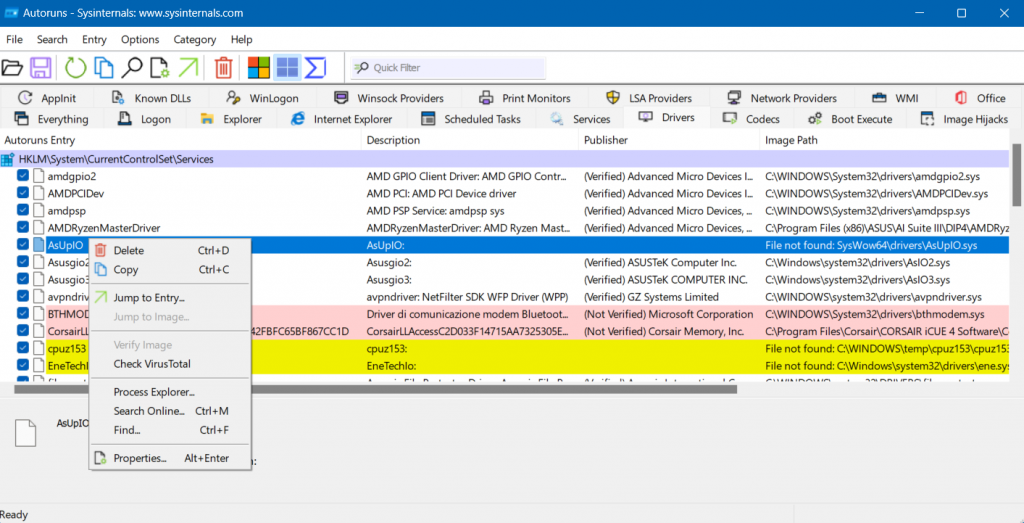The image size is (1024, 523).
Task: Open the Category menu
Action: click(195, 39)
